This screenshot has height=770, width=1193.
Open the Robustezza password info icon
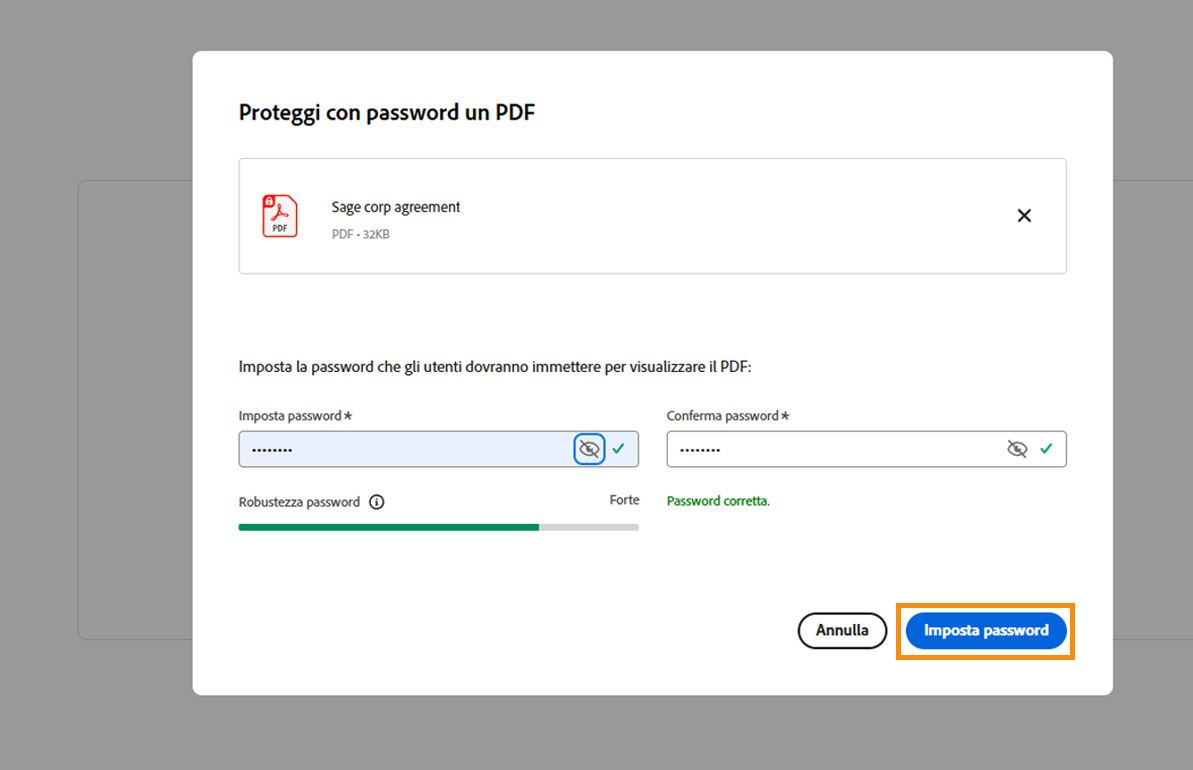[x=376, y=502]
